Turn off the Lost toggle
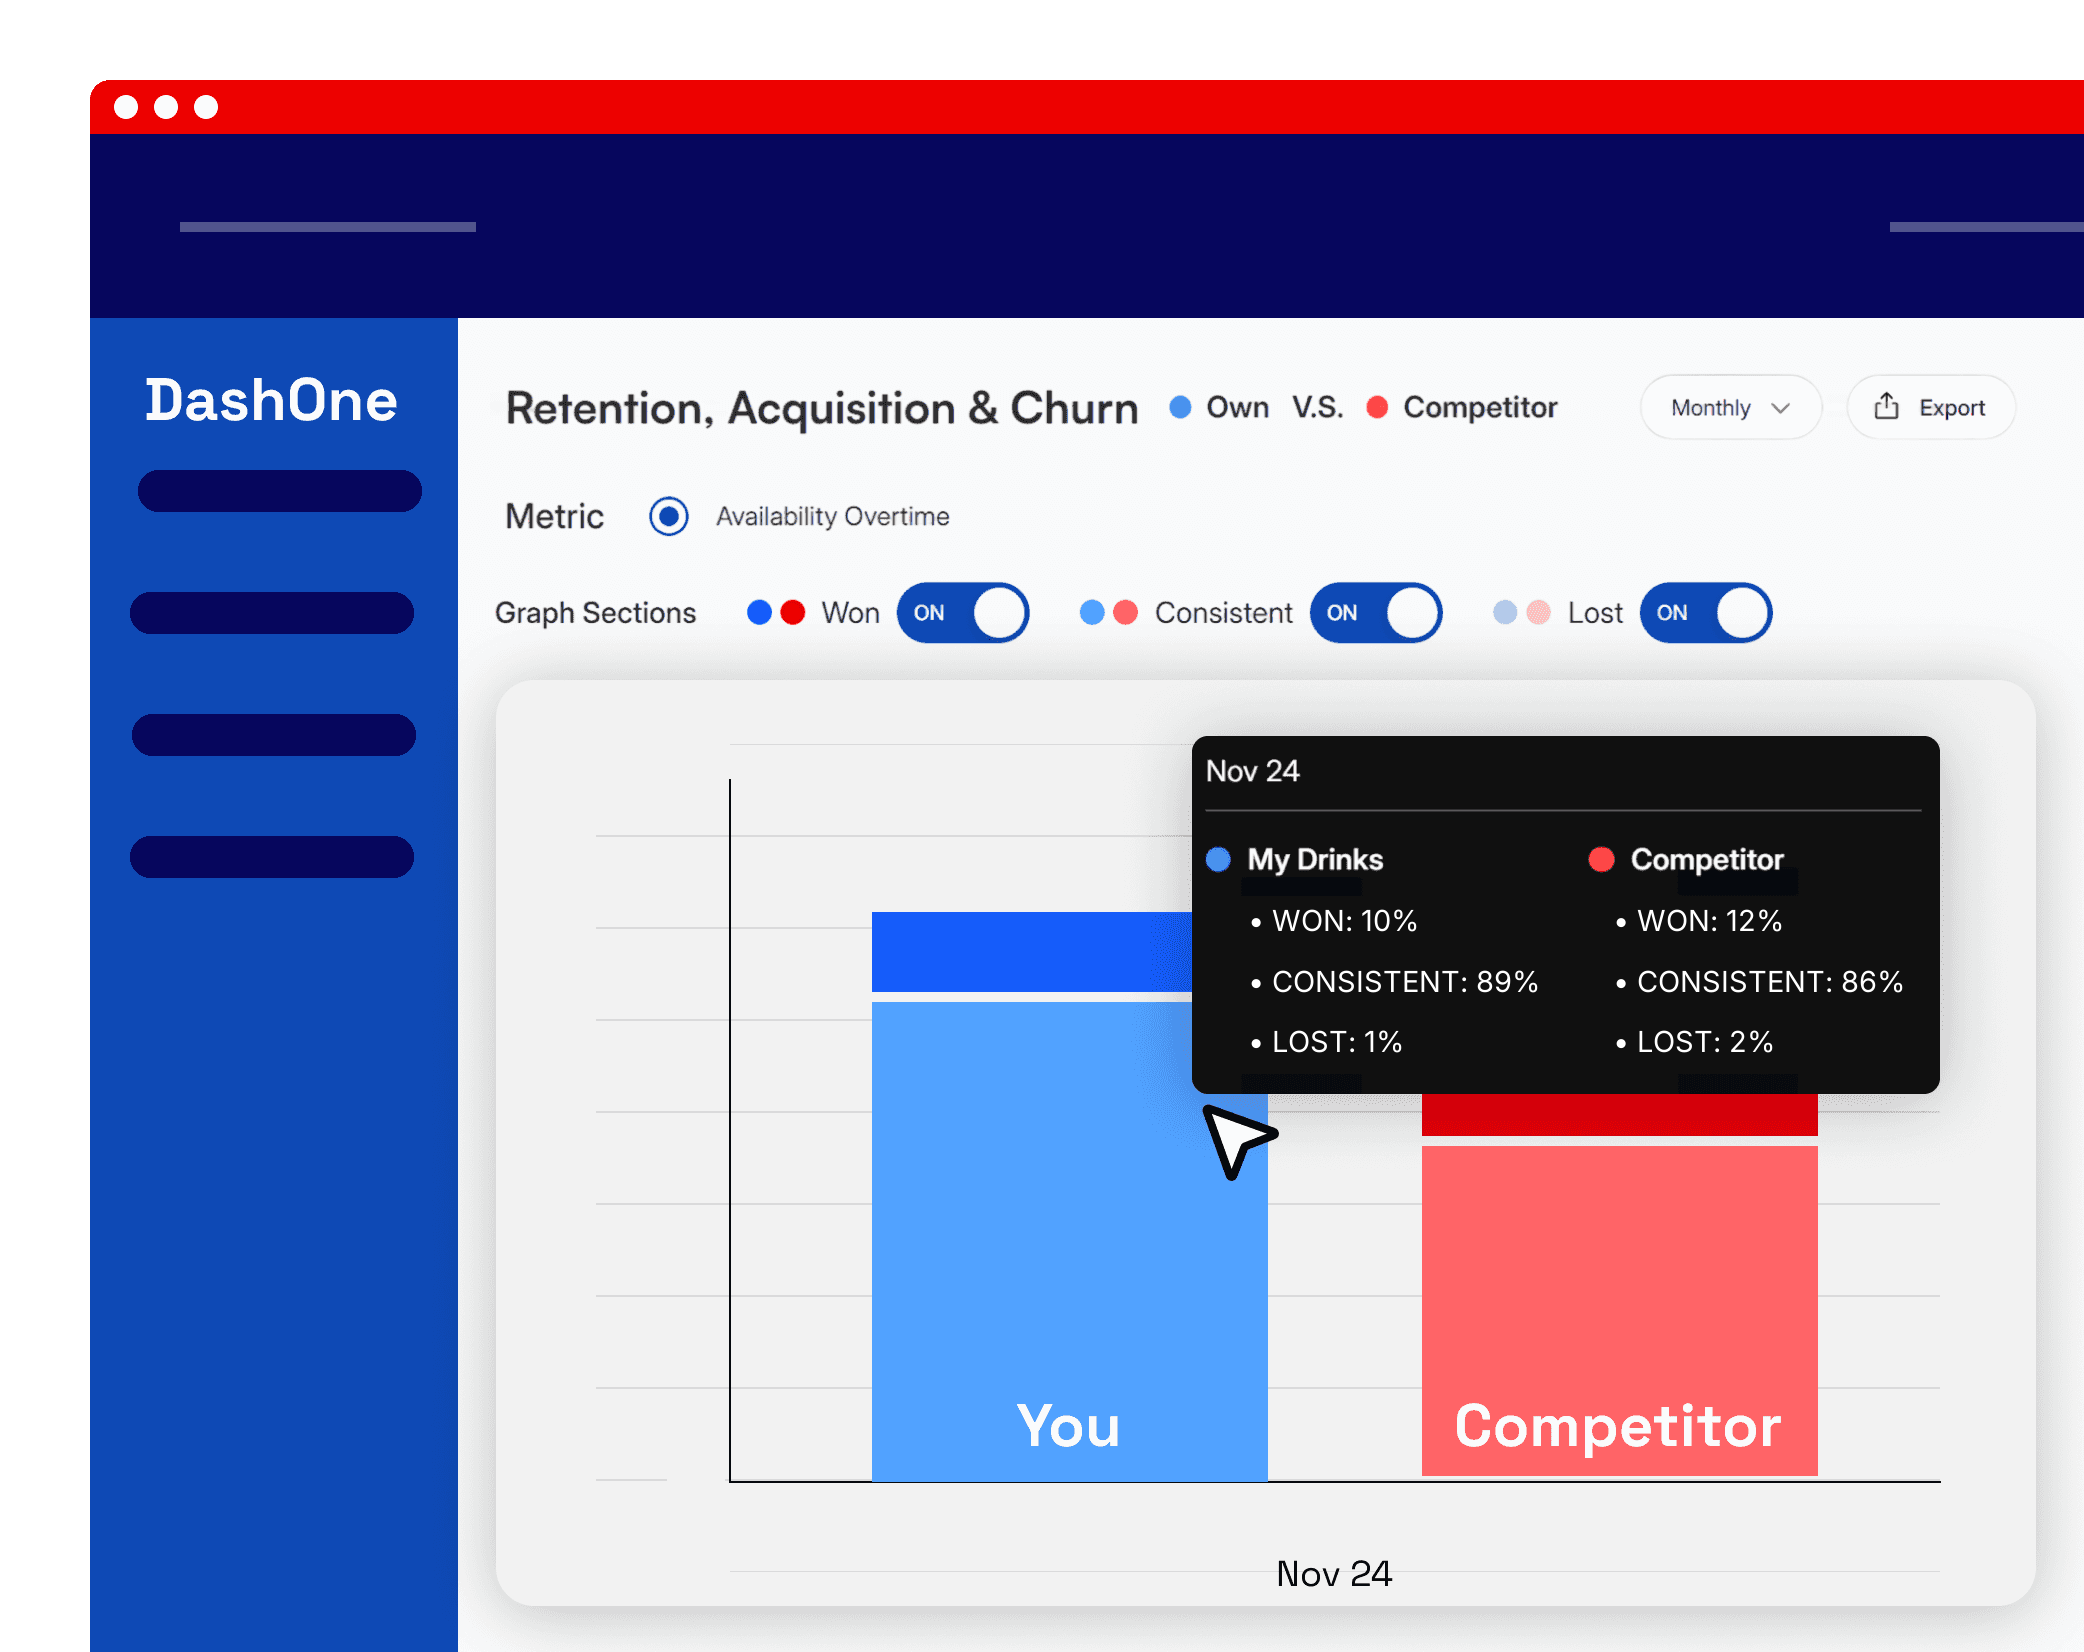 [1706, 613]
